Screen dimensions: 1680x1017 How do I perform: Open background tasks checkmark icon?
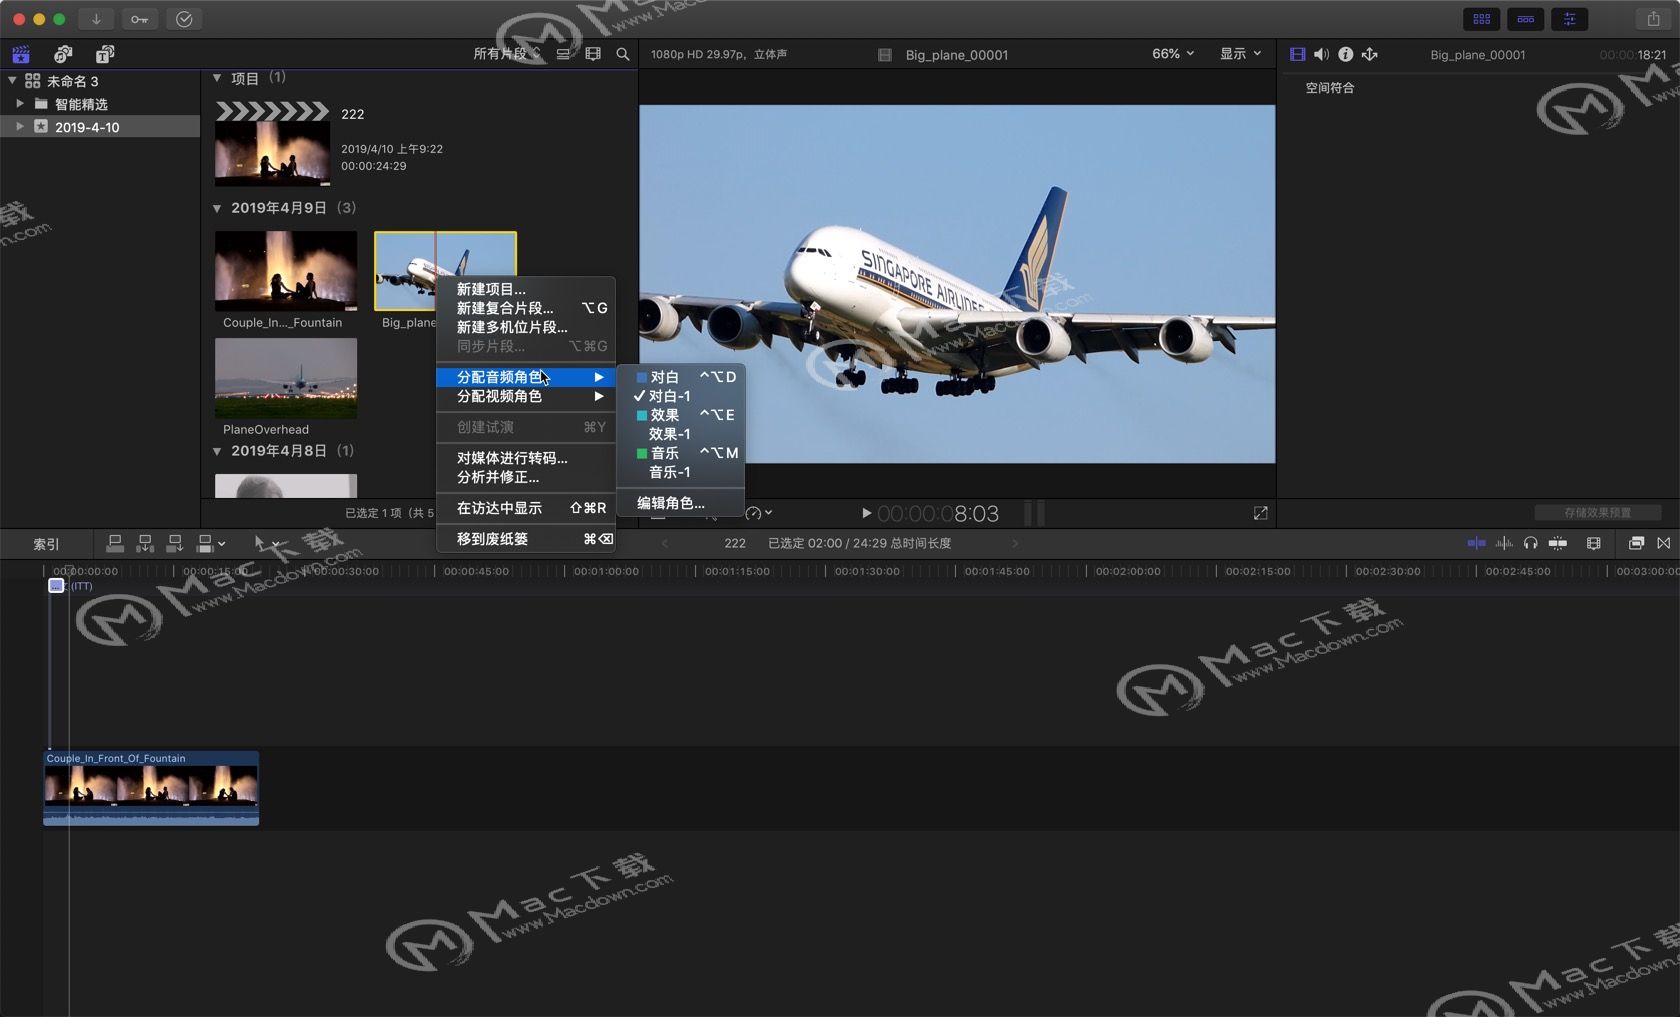coord(184,19)
